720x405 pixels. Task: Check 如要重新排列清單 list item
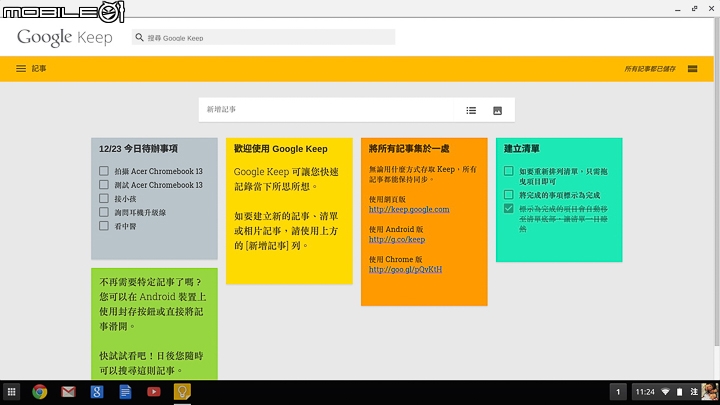(x=508, y=171)
